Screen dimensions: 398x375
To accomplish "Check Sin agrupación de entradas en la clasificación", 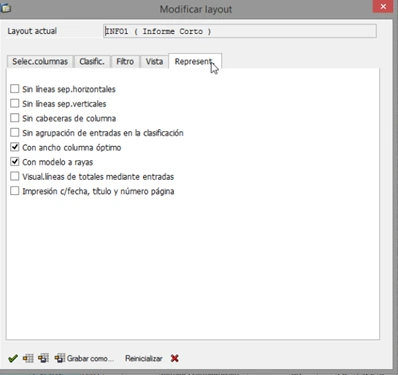I will (x=15, y=133).
